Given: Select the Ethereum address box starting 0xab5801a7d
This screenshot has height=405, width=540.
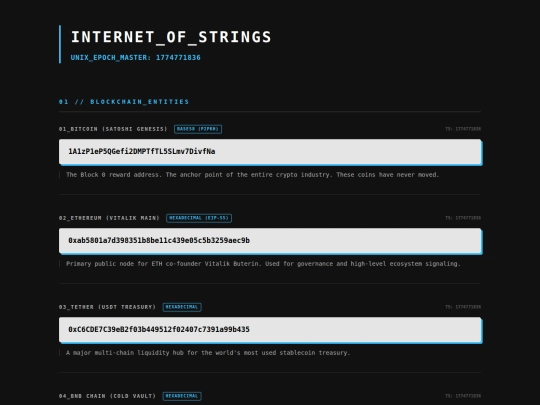Looking at the screenshot, I should (270, 241).
